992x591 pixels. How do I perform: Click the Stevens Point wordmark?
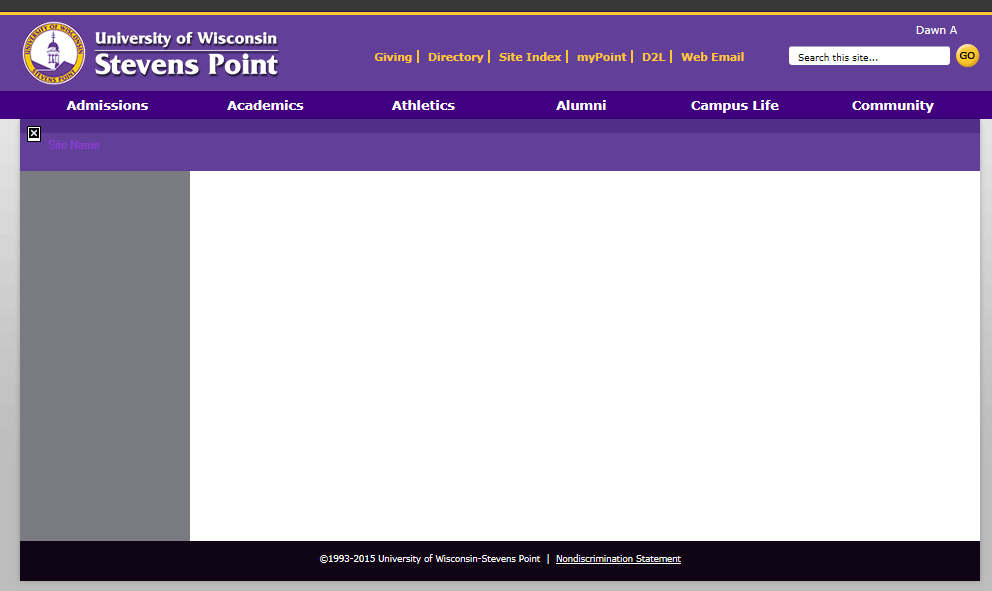click(184, 63)
